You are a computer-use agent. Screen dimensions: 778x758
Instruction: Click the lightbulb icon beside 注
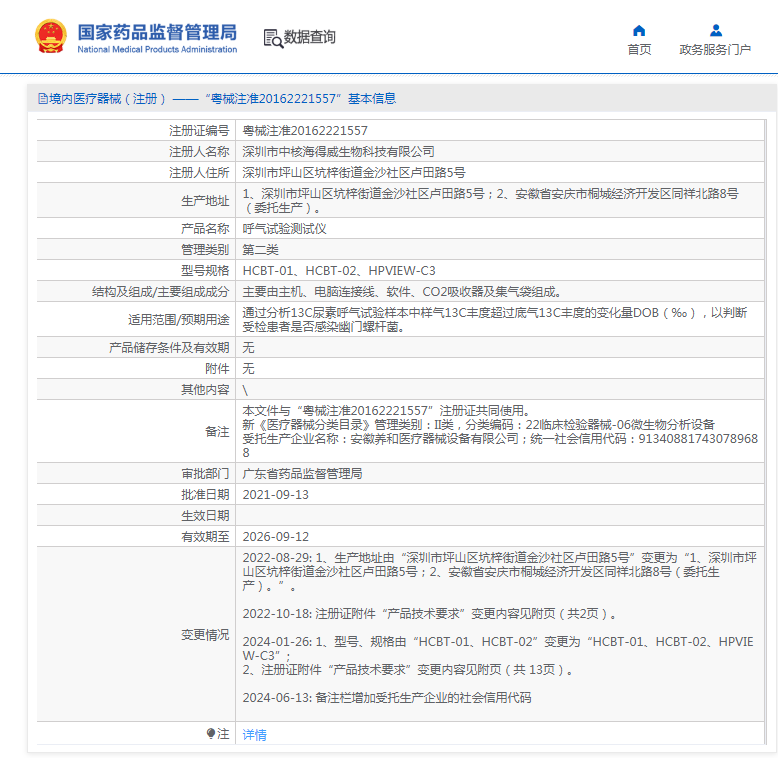click(211, 733)
